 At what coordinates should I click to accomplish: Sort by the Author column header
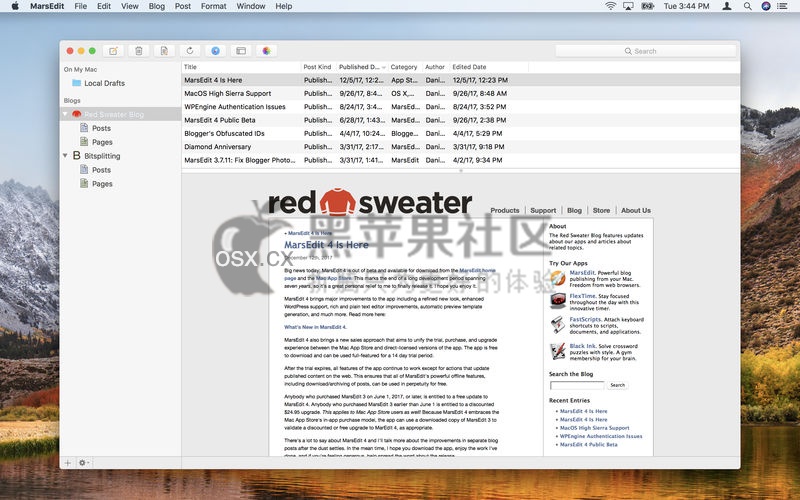435,67
